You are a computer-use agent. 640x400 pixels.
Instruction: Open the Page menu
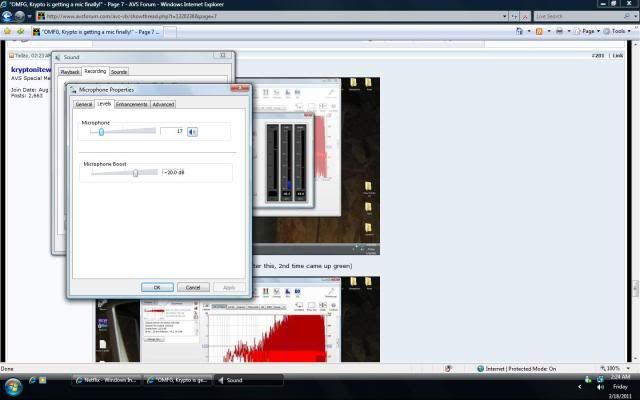point(587,31)
